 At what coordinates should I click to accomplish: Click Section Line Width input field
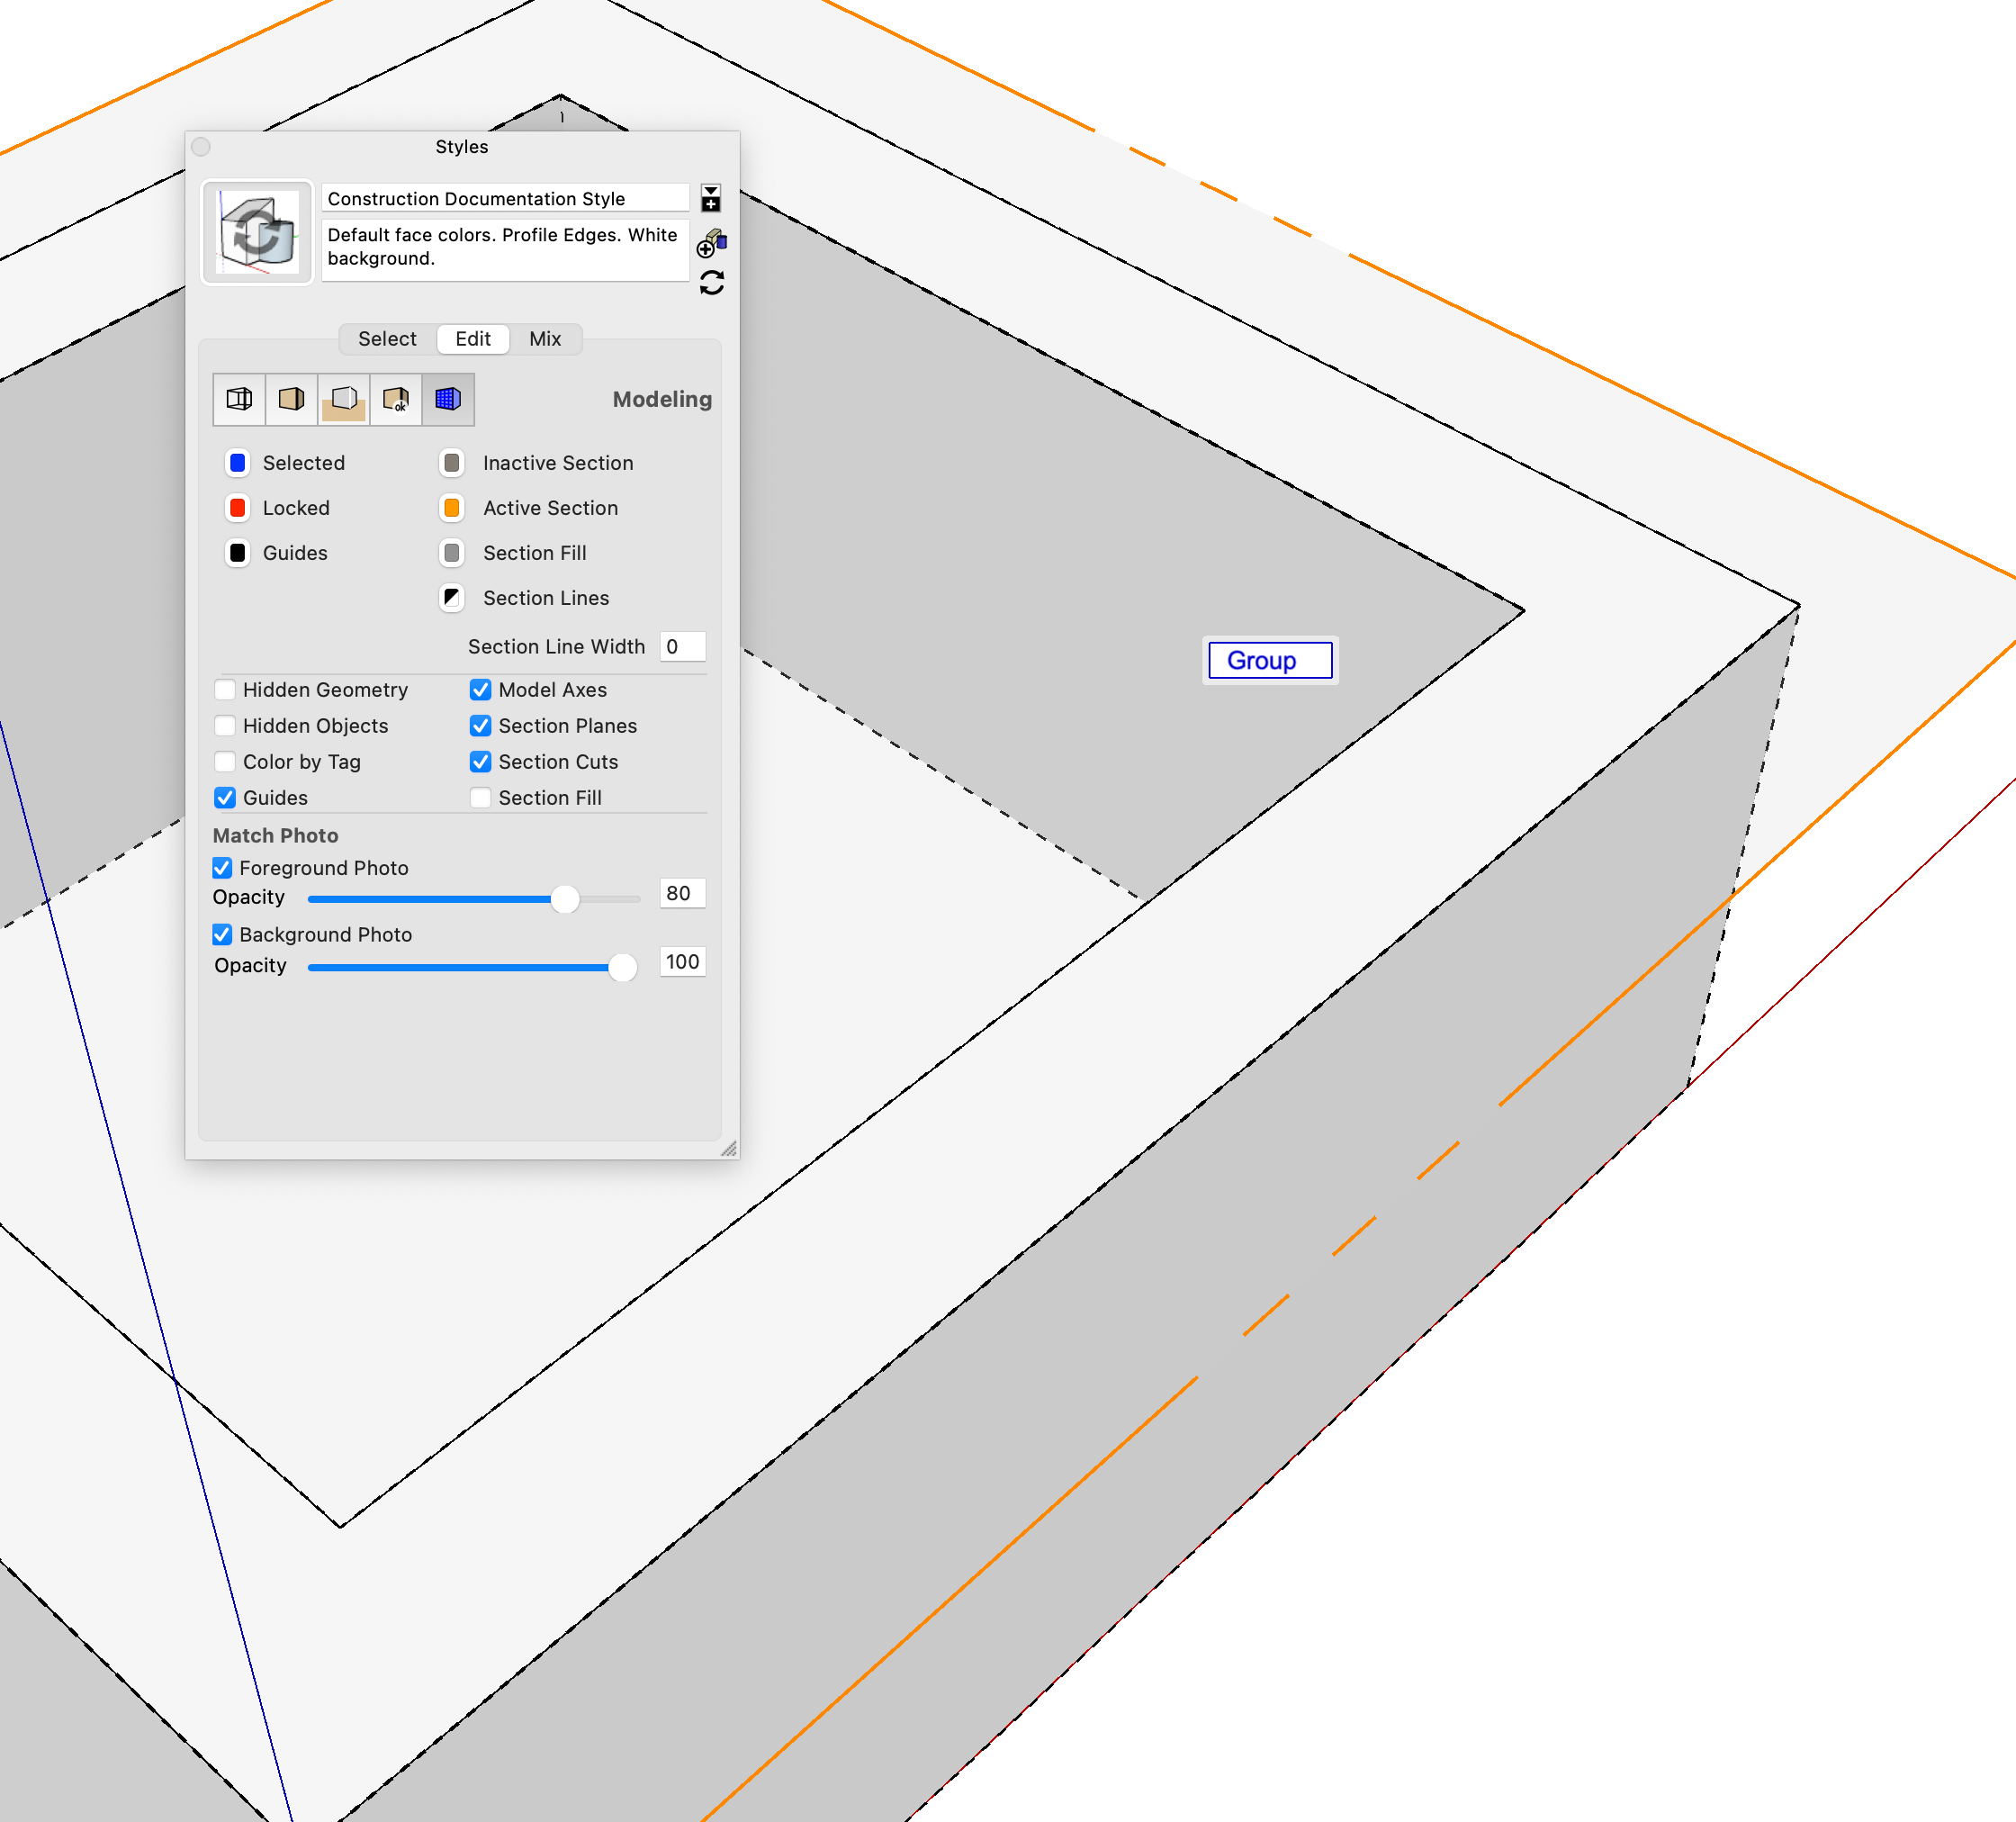(x=683, y=647)
